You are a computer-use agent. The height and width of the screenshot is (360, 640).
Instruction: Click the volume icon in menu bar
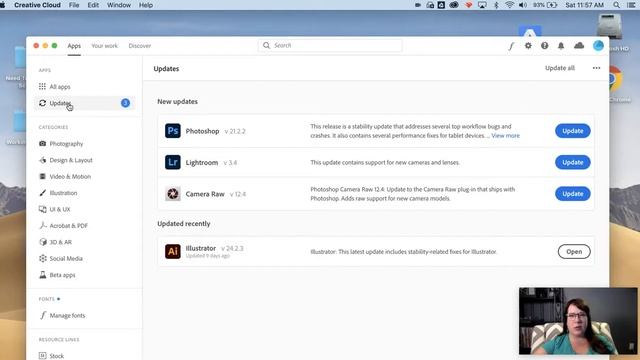(x=522, y=5)
